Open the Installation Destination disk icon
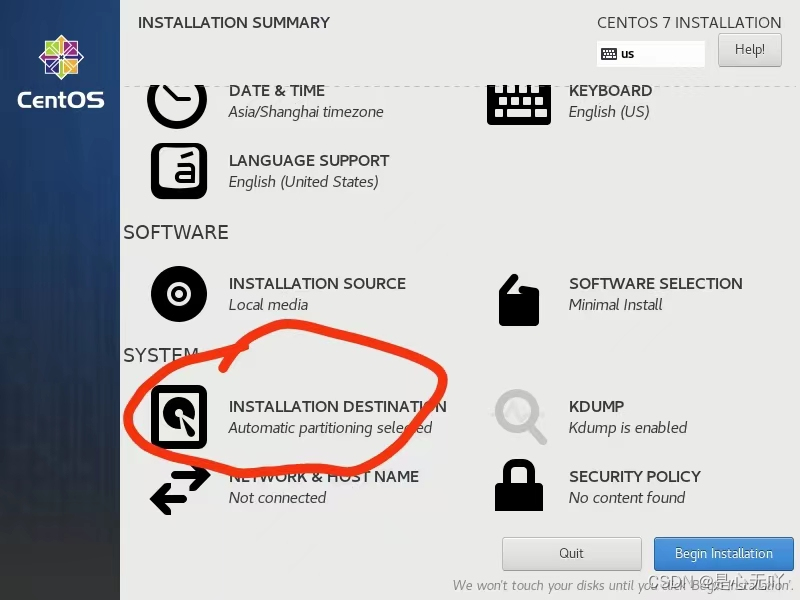Image resolution: width=800 pixels, height=600 pixels. coord(179,417)
